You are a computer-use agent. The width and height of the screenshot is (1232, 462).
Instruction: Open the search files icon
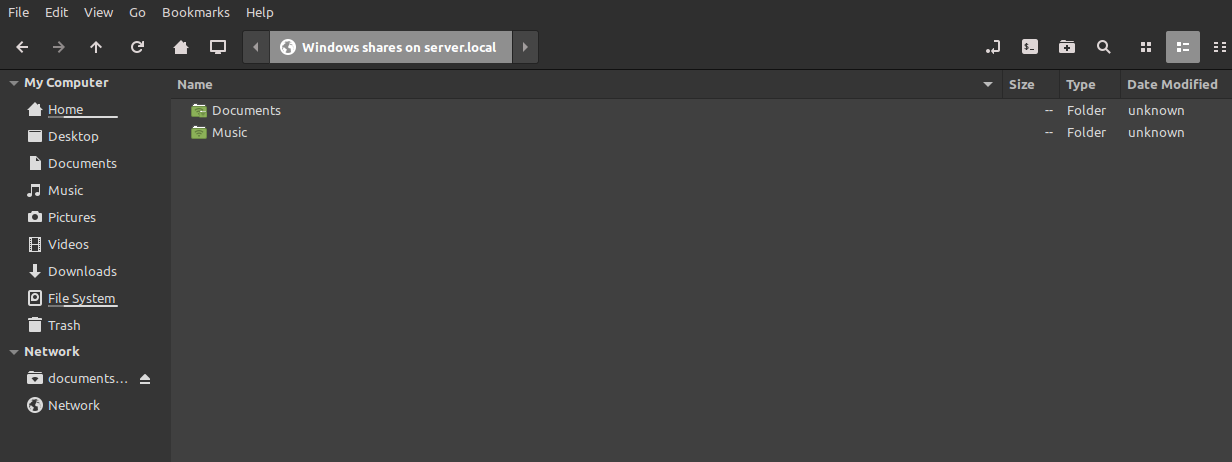pos(1103,47)
